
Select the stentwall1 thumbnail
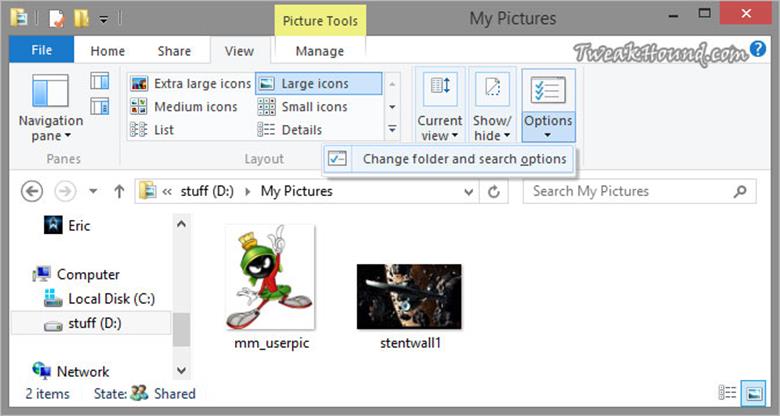(x=409, y=297)
